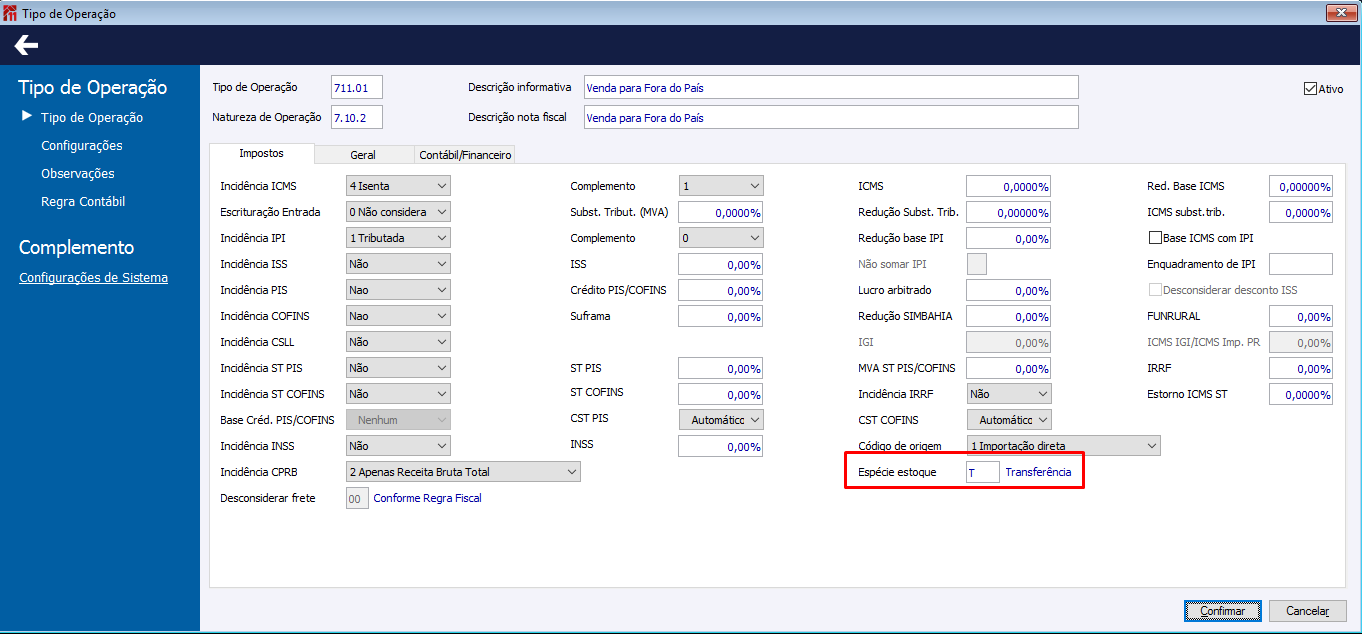Close the Tipo de Operação window

pyautogui.click(x=1340, y=13)
